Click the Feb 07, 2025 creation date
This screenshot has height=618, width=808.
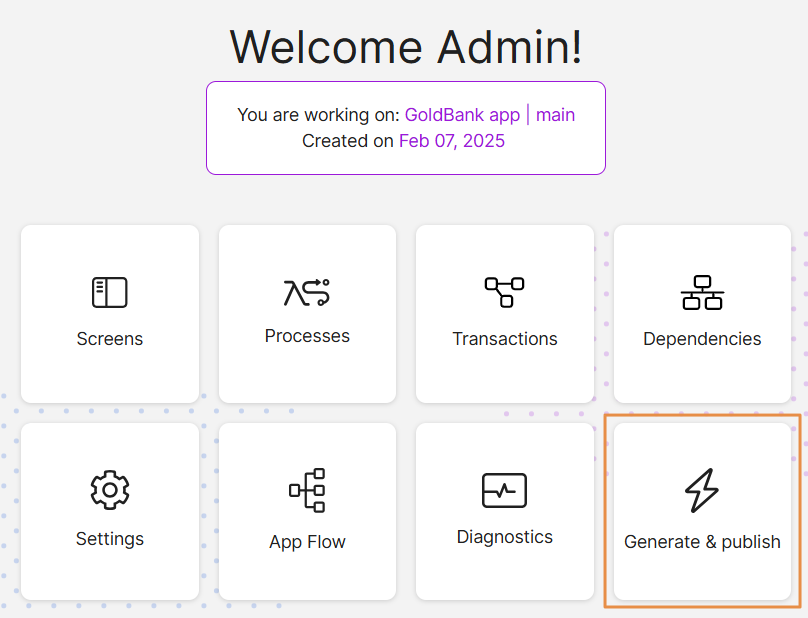pos(452,141)
